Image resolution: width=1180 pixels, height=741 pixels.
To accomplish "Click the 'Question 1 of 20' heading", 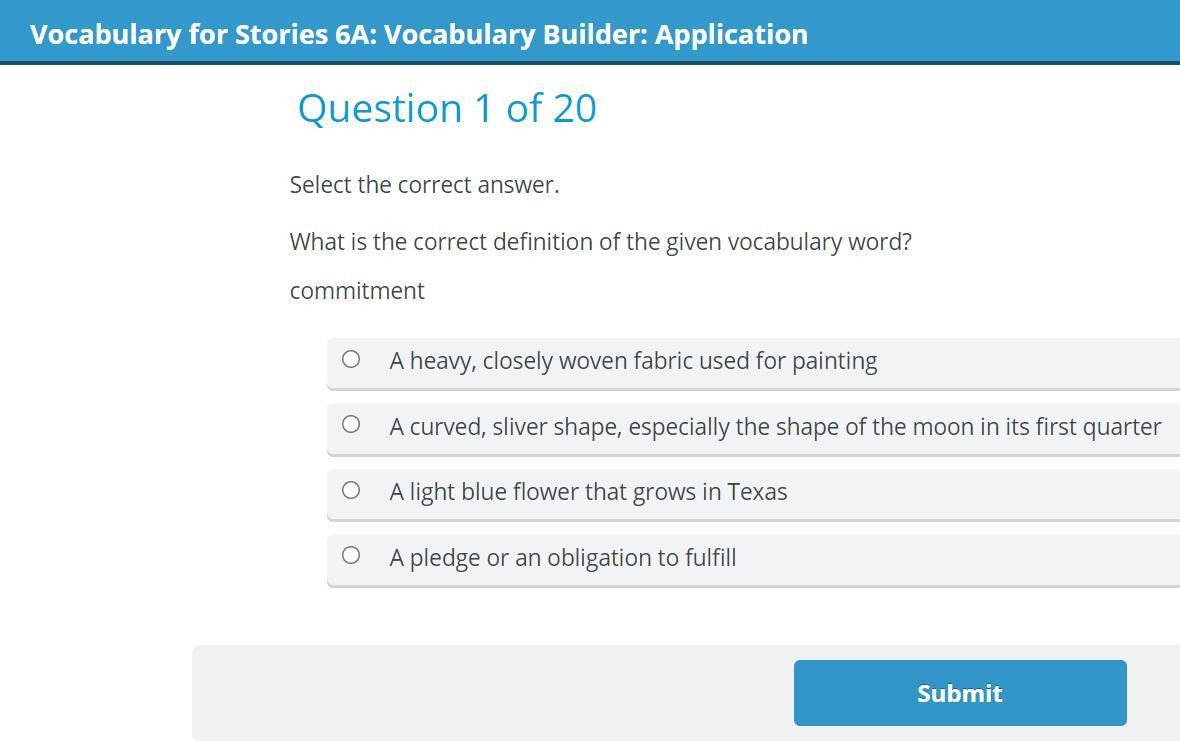I will pos(447,109).
